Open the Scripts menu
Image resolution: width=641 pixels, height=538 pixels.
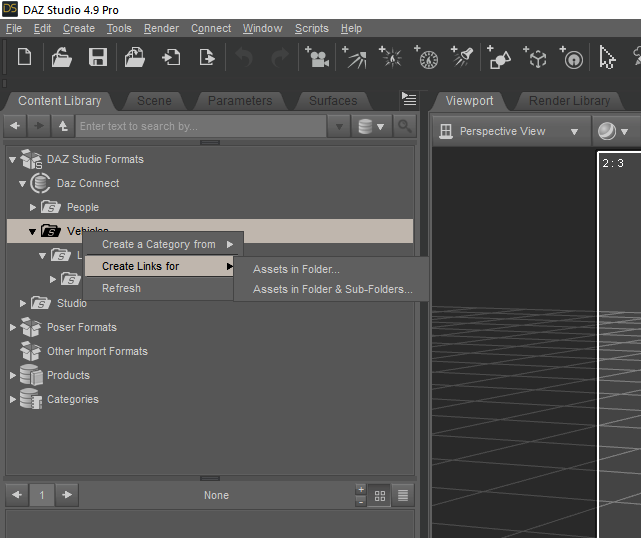[x=312, y=28]
